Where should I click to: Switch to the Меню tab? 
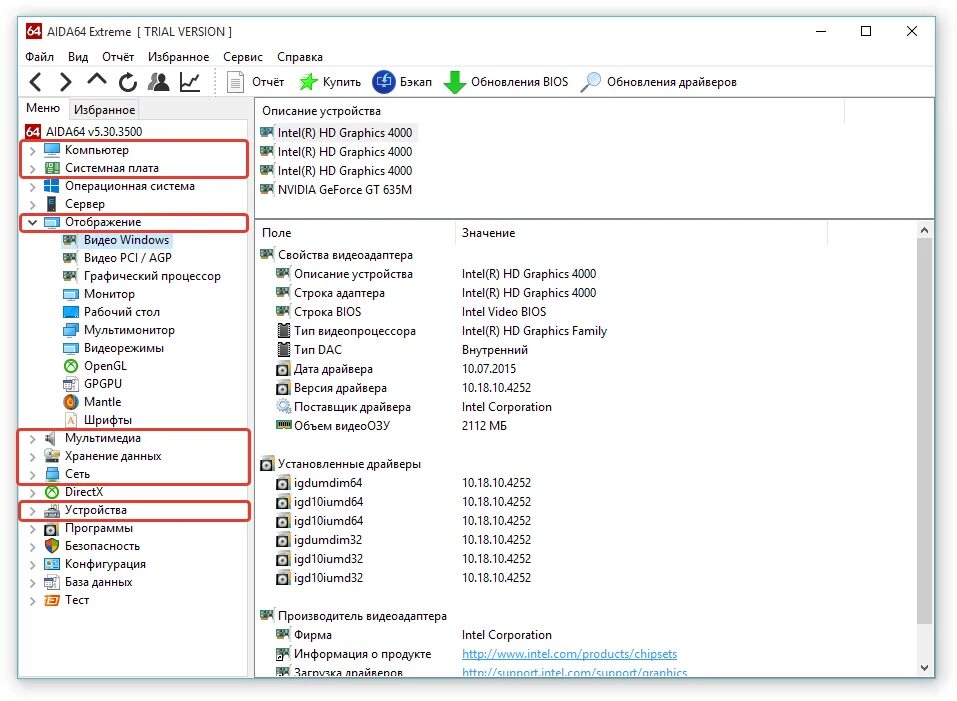pyautogui.click(x=43, y=108)
